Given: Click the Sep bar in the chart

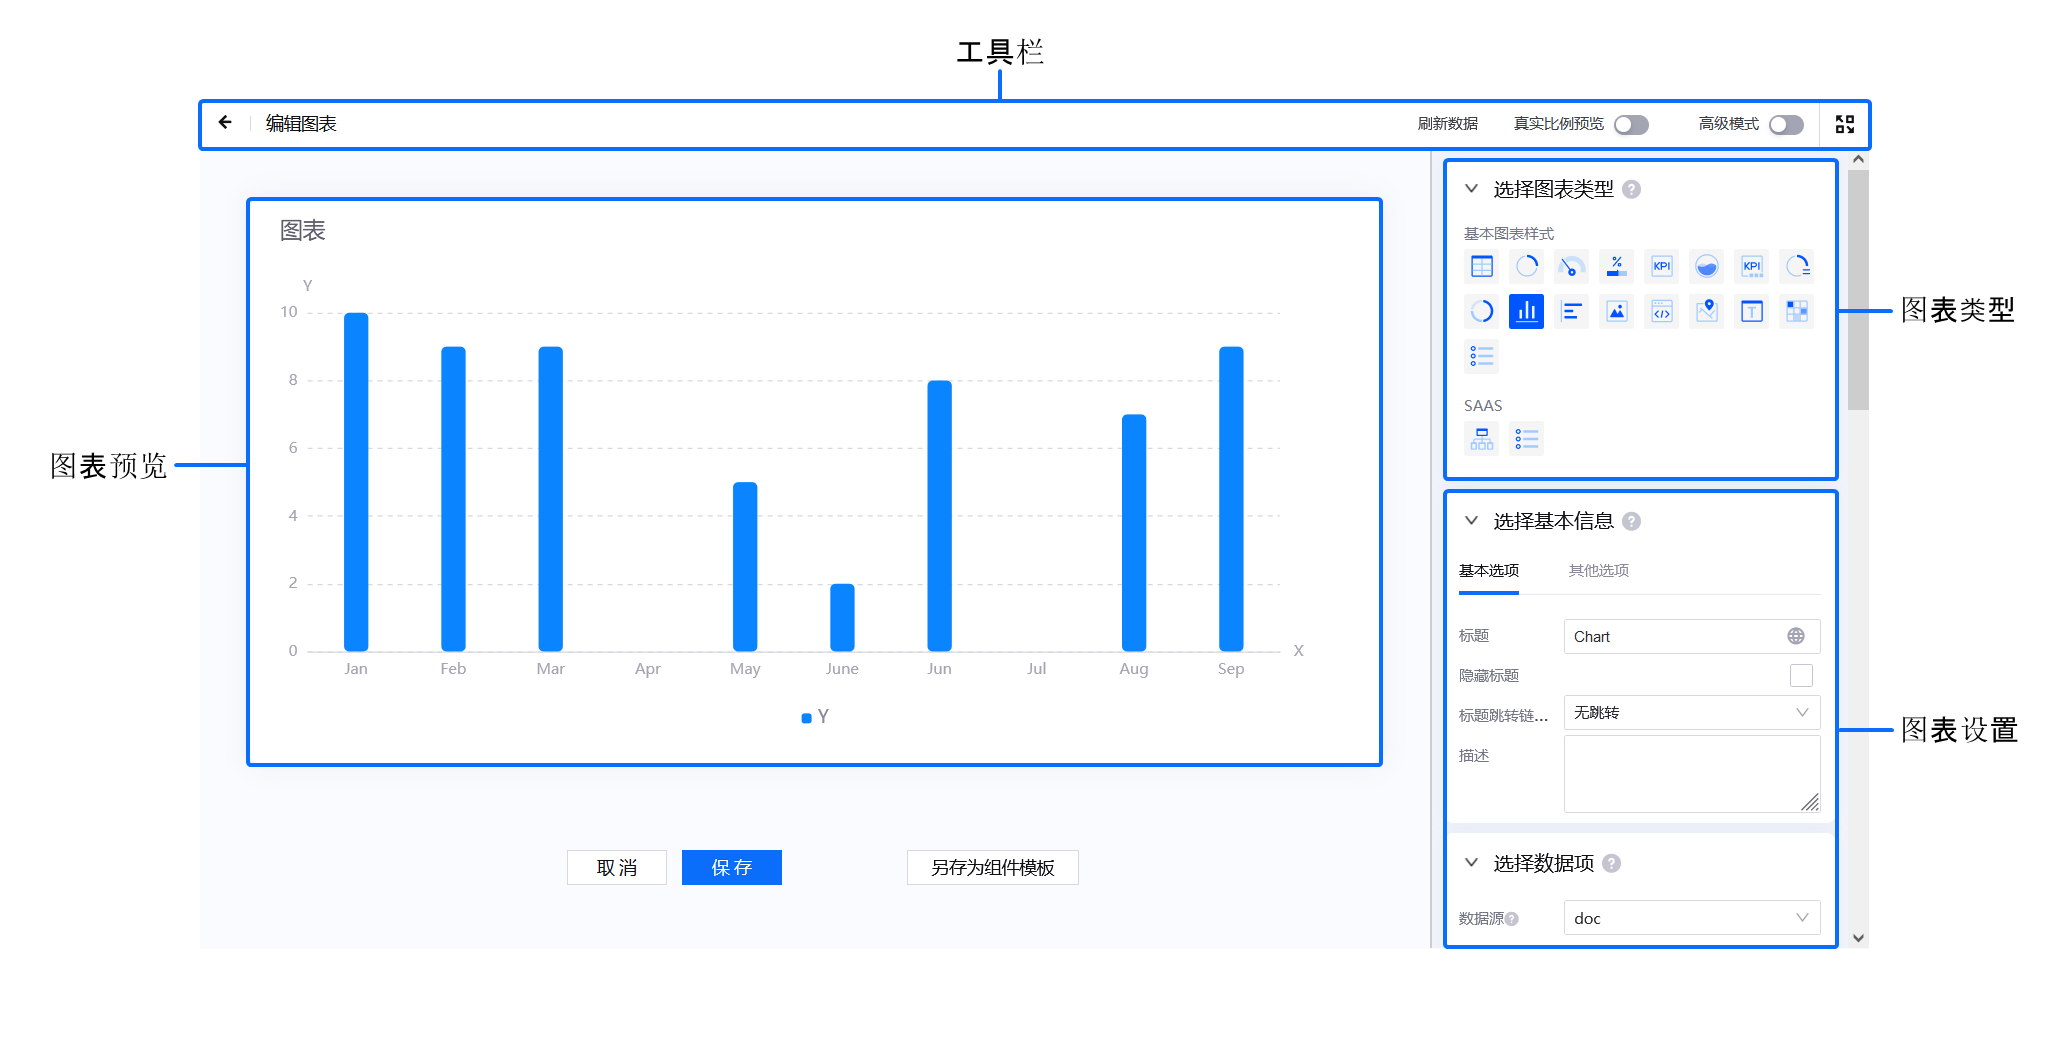Looking at the screenshot, I should (1231, 499).
